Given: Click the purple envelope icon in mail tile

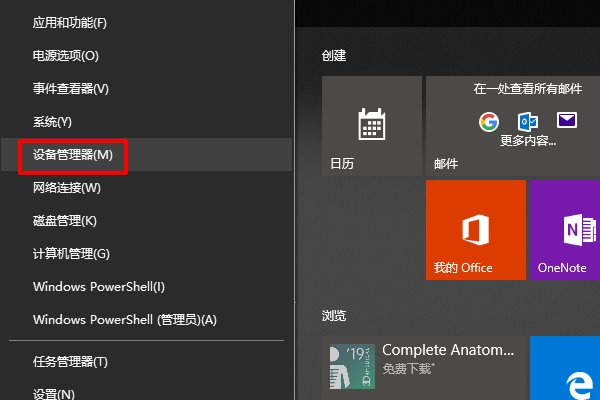Looking at the screenshot, I should tap(567, 120).
